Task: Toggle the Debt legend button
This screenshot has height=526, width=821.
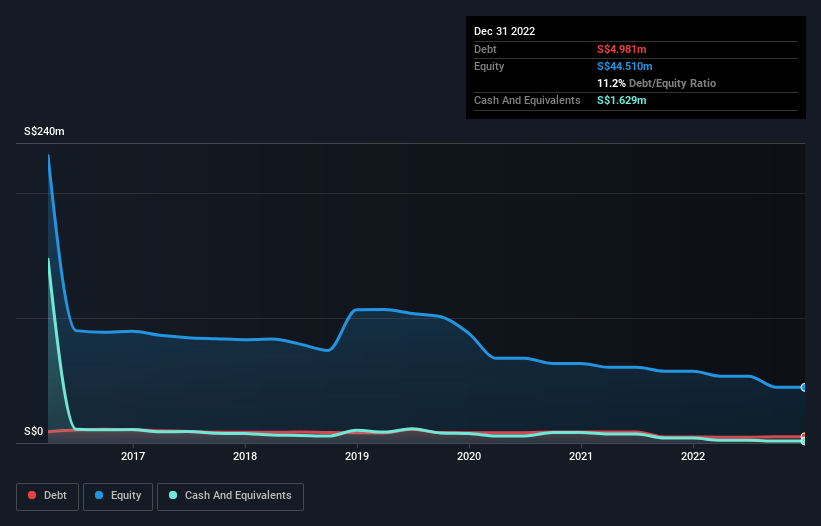Action: (x=48, y=496)
